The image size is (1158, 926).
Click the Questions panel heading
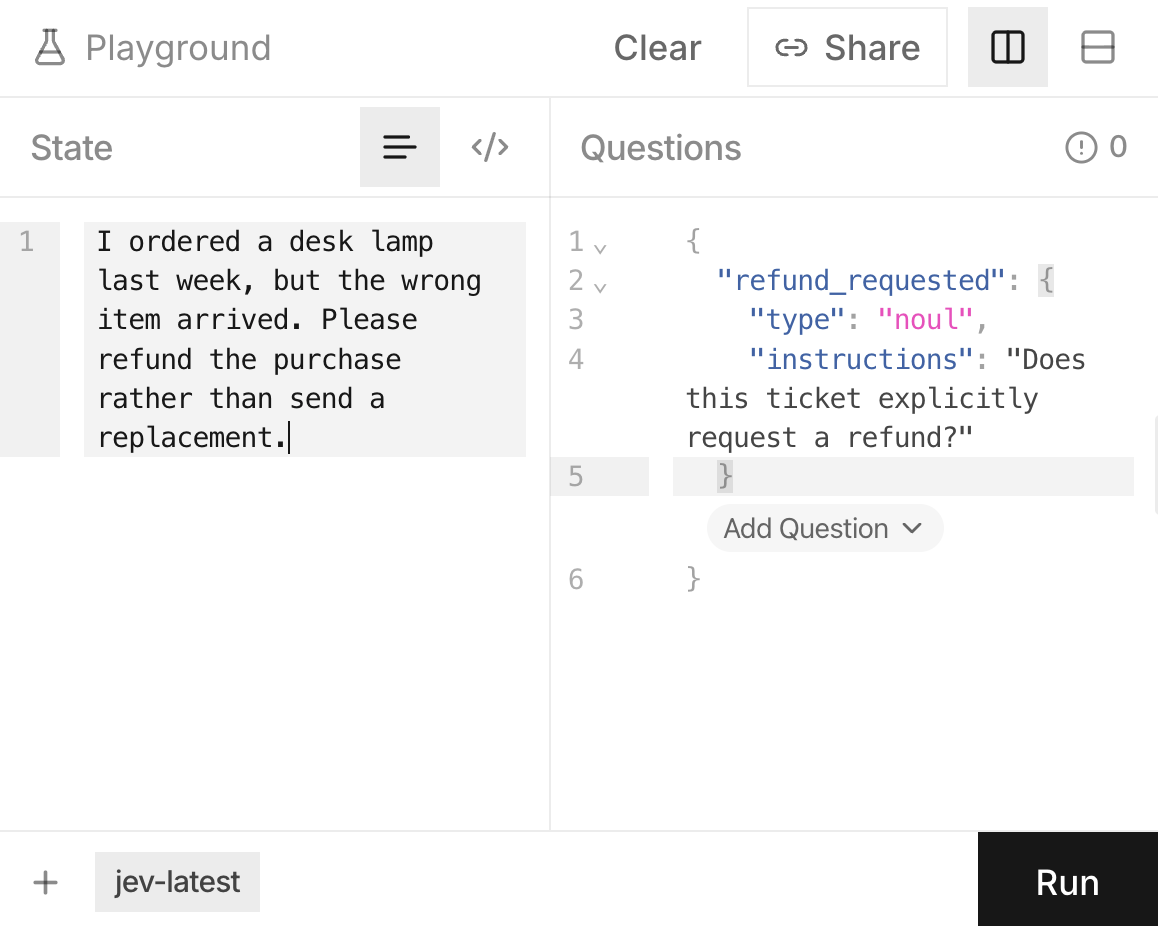coord(660,148)
